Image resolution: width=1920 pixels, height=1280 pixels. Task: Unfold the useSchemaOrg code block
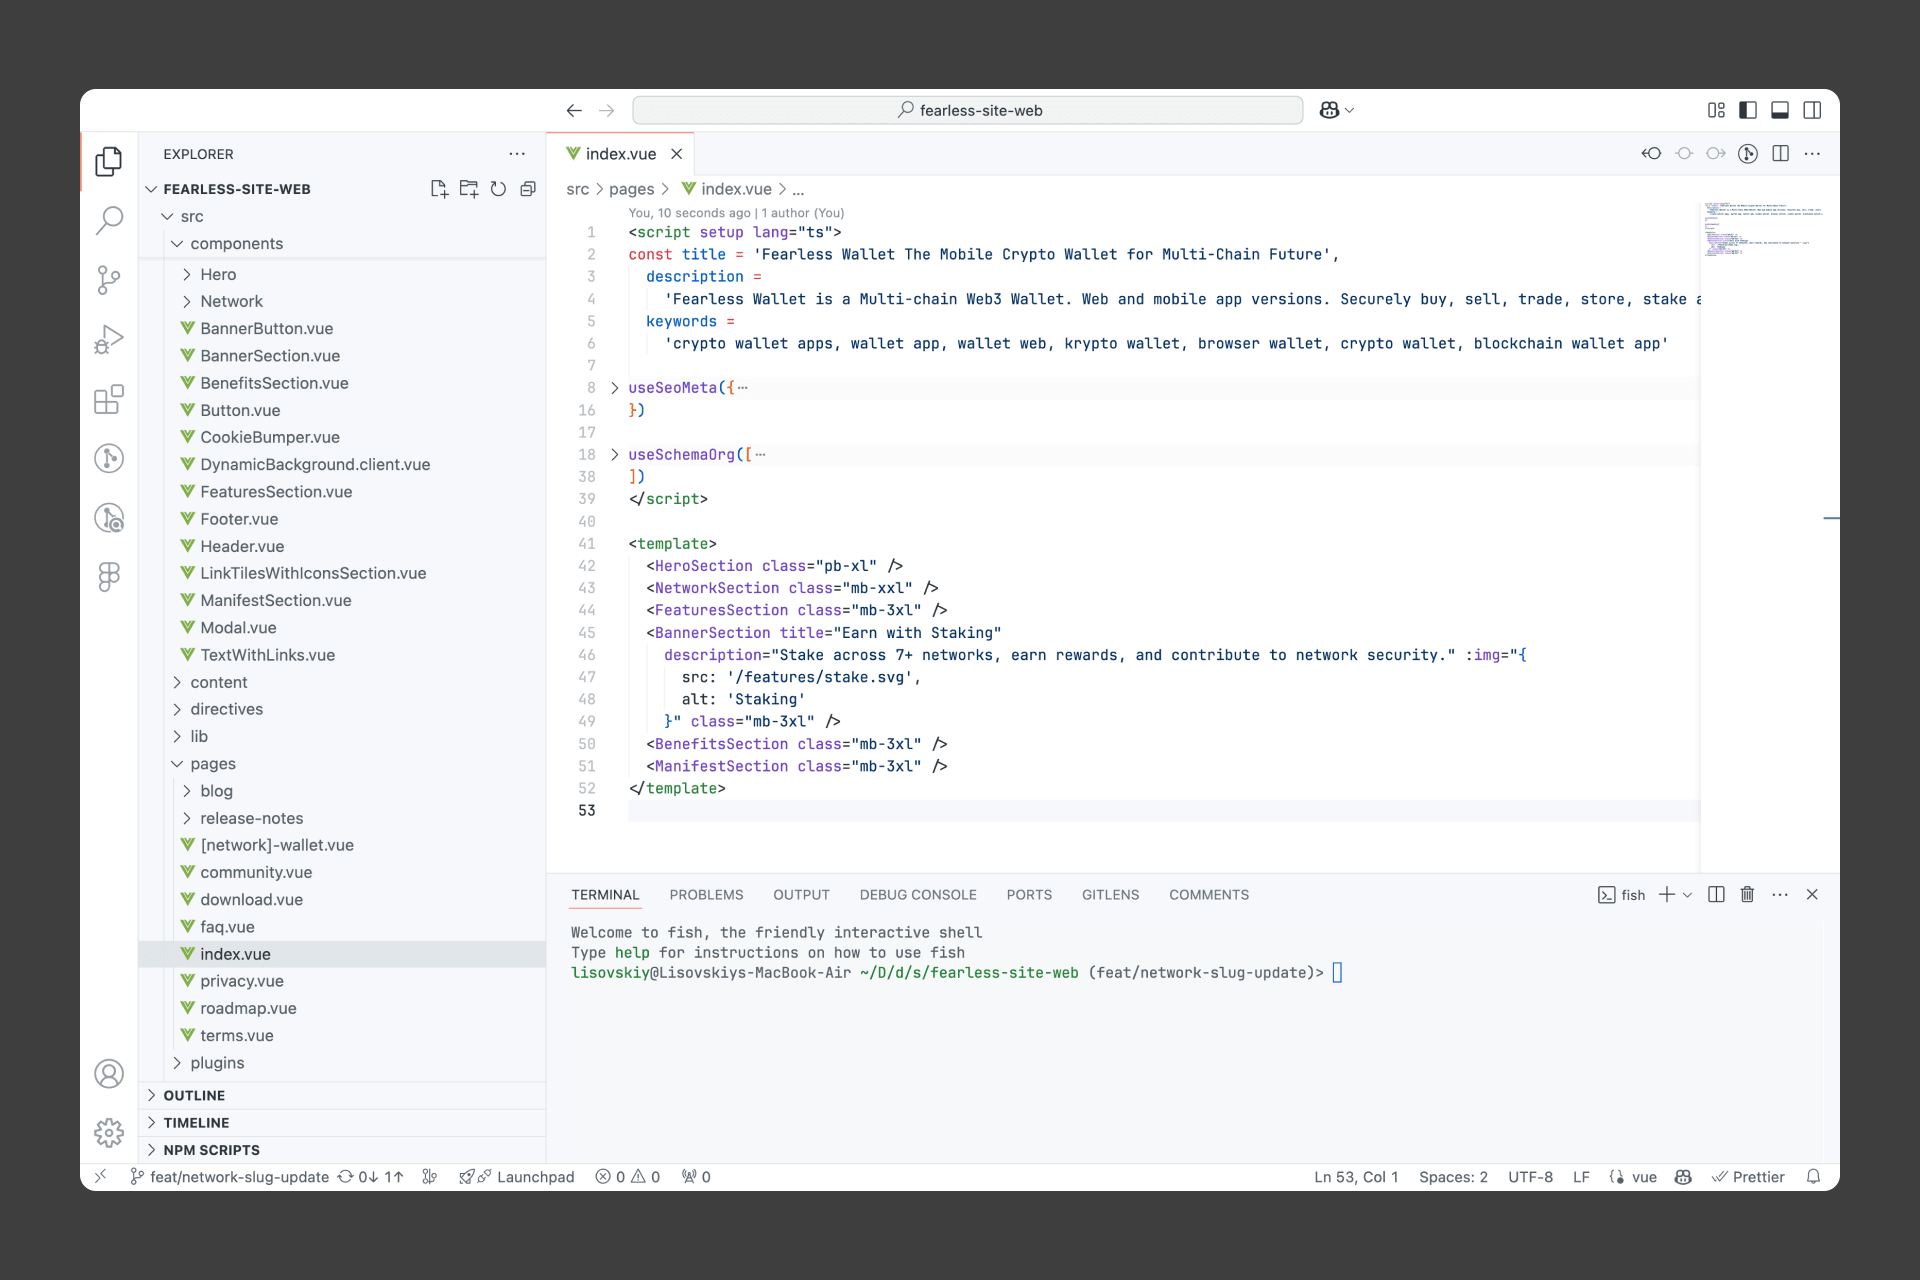tap(615, 455)
